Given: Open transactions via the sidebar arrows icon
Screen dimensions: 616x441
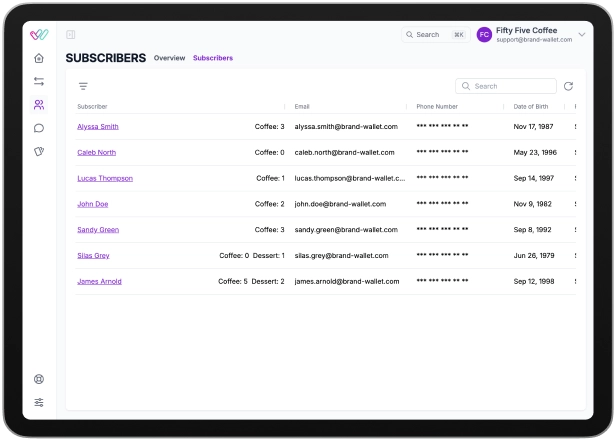Looking at the screenshot, I should point(39,81).
